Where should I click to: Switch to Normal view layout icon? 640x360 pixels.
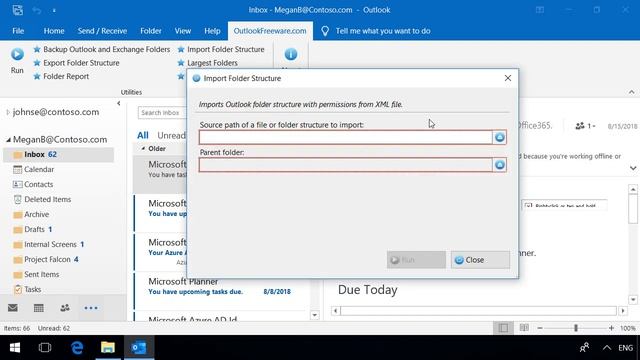(x=503, y=328)
